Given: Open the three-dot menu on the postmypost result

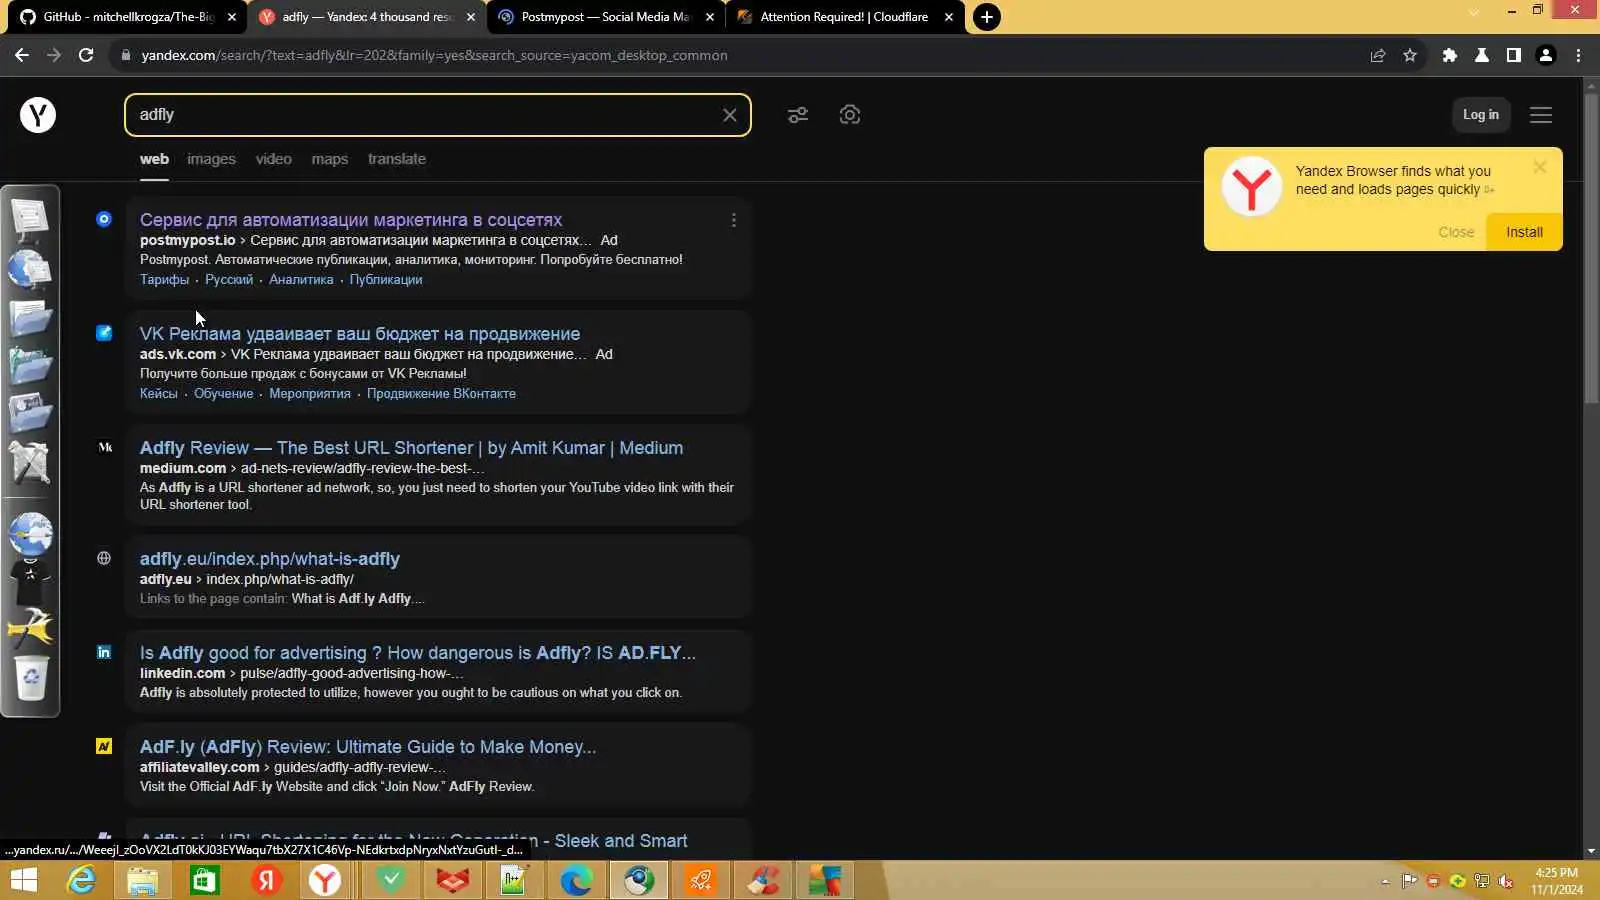Looking at the screenshot, I should [734, 220].
